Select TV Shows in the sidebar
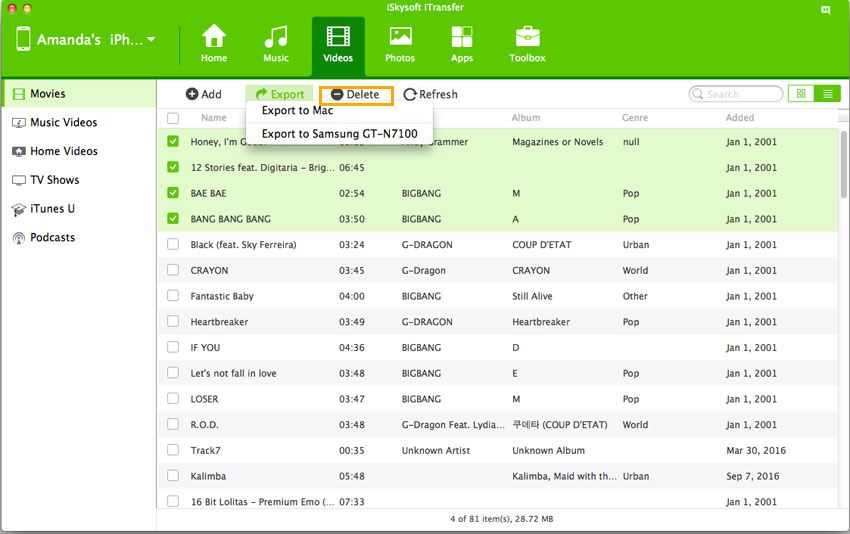 pos(79,180)
